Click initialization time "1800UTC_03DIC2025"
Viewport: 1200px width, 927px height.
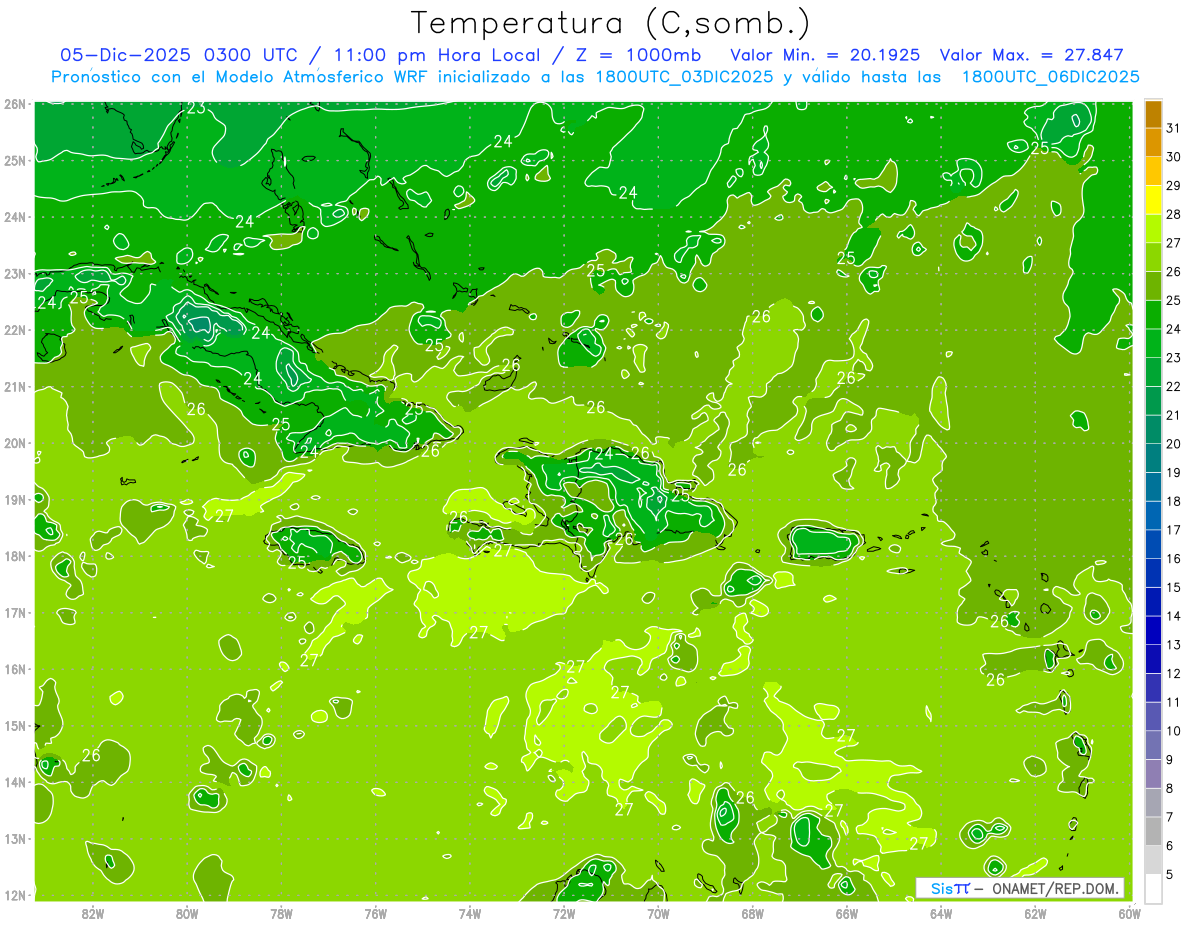click(684, 77)
